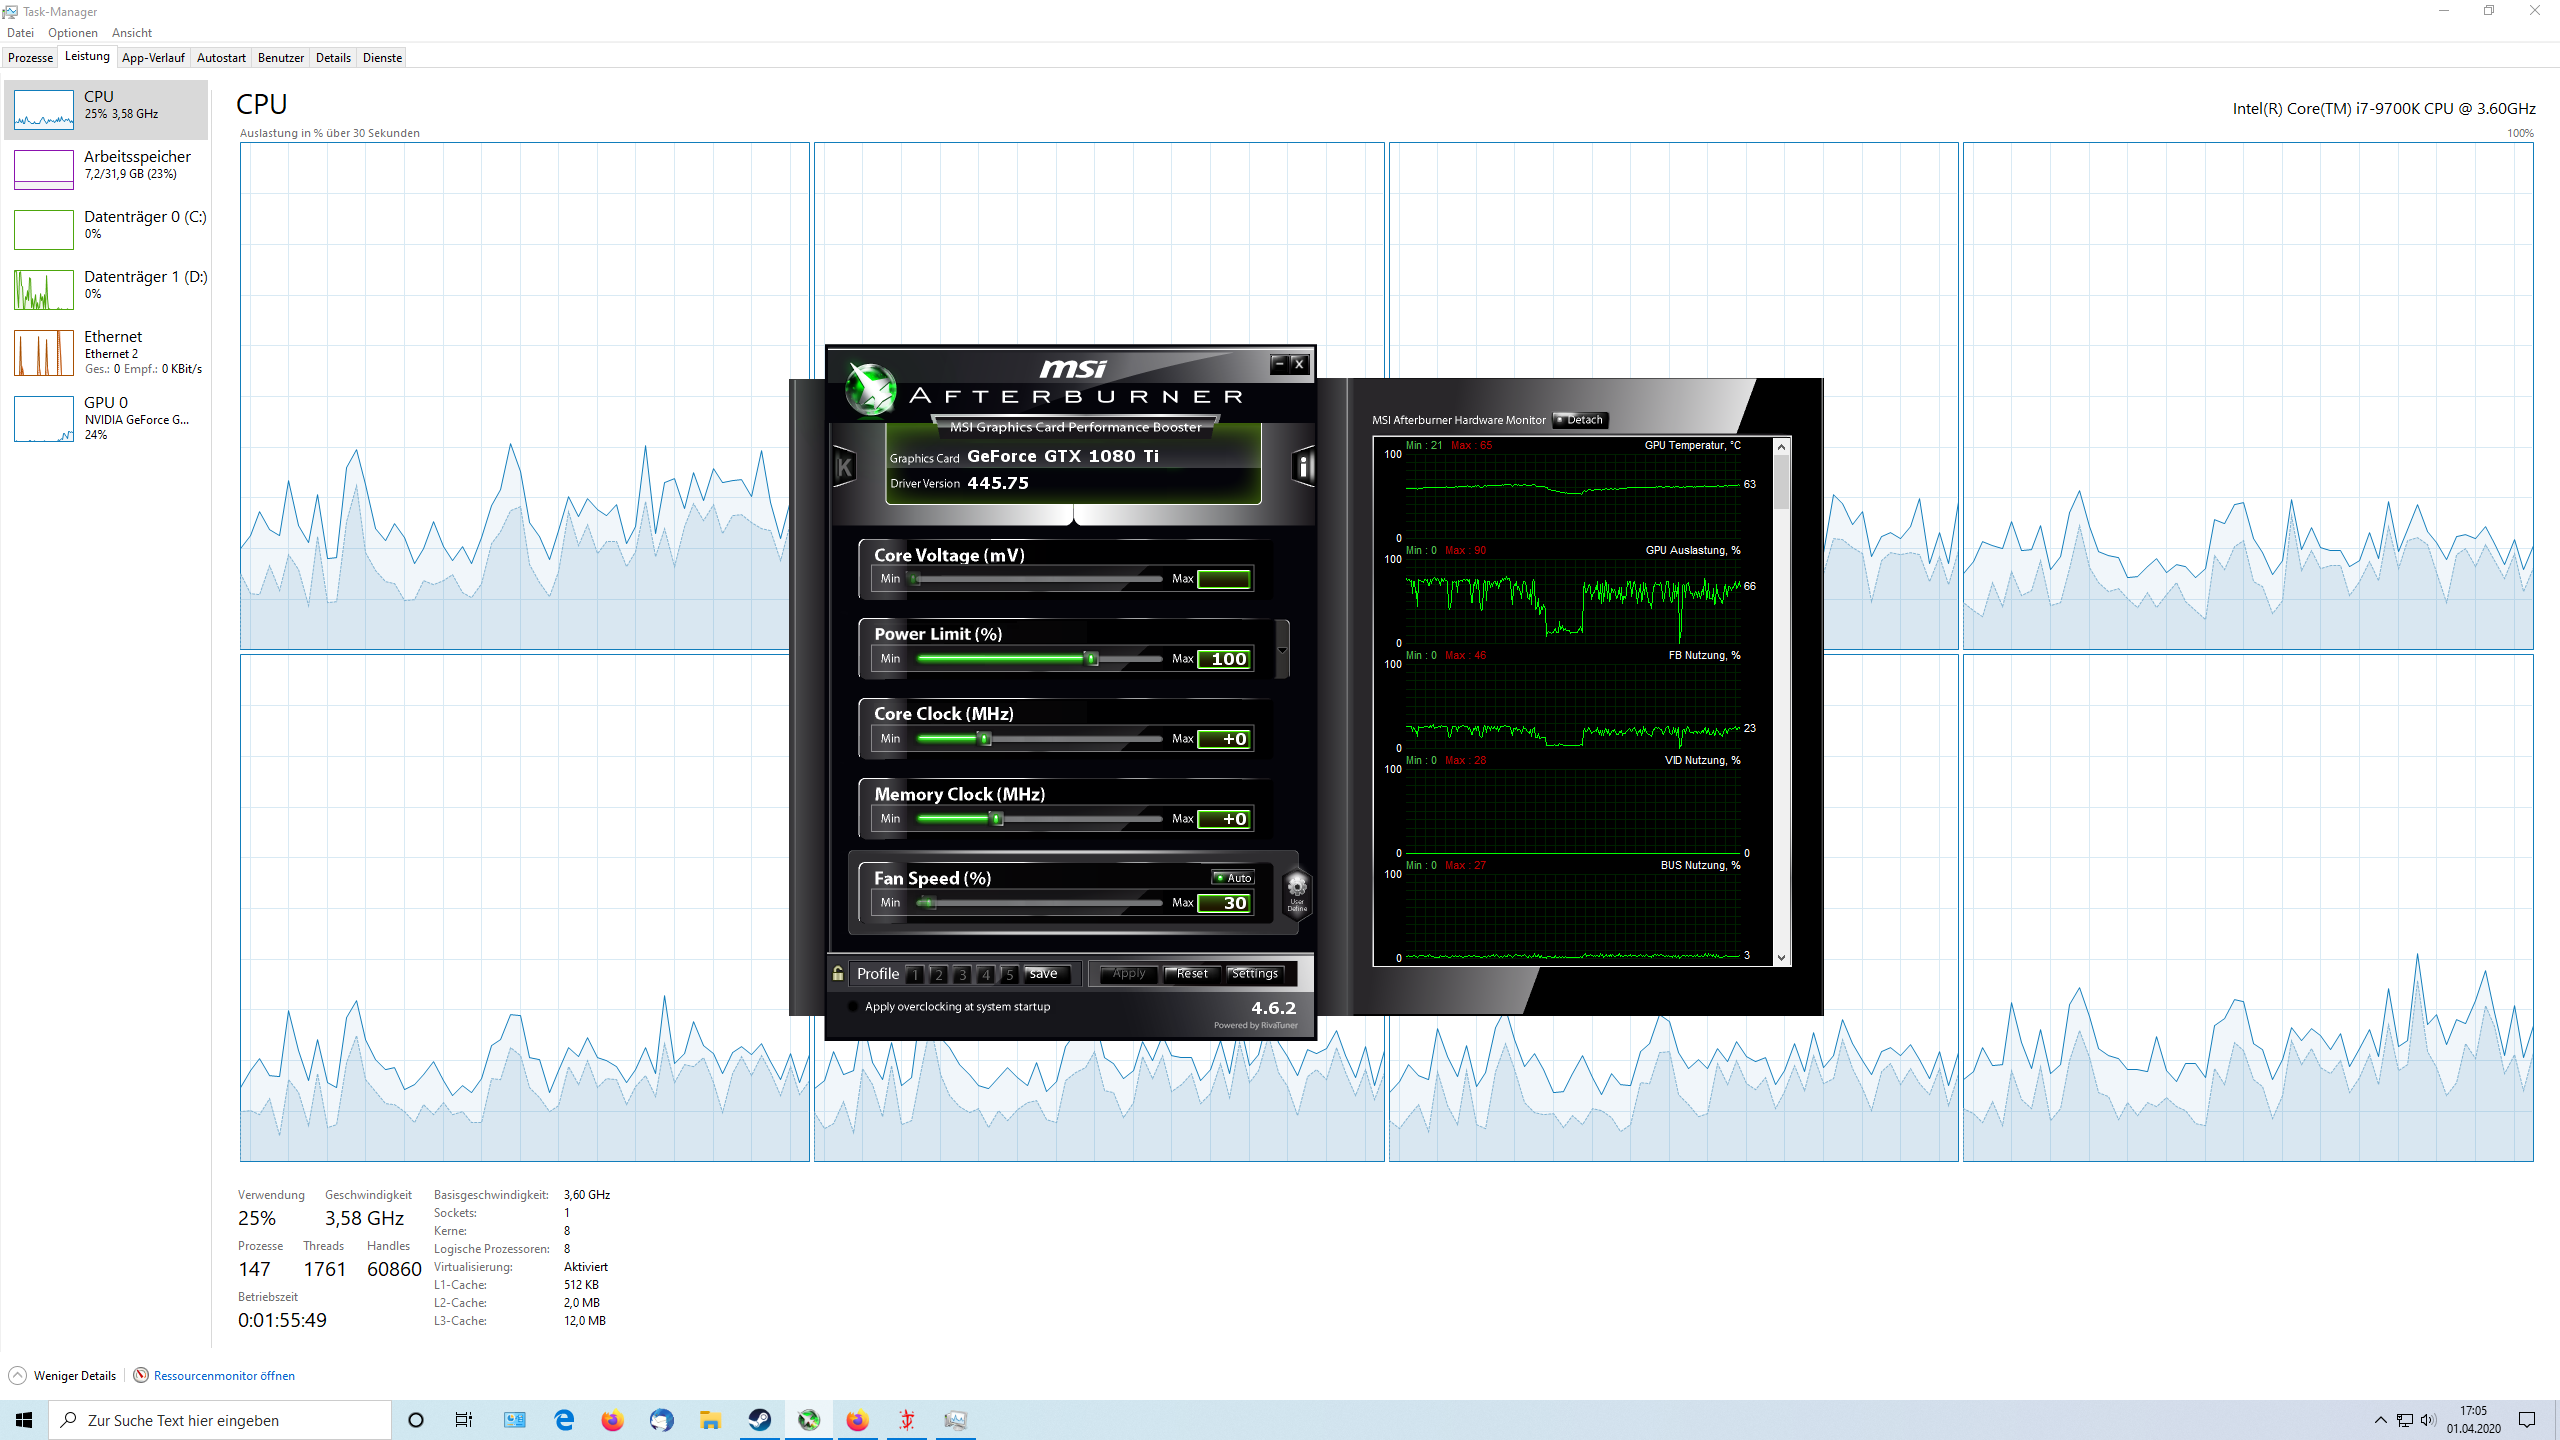2560x1440 pixels.
Task: Toggle the Afterburner profile lock icon
Action: pyautogui.click(x=838, y=973)
